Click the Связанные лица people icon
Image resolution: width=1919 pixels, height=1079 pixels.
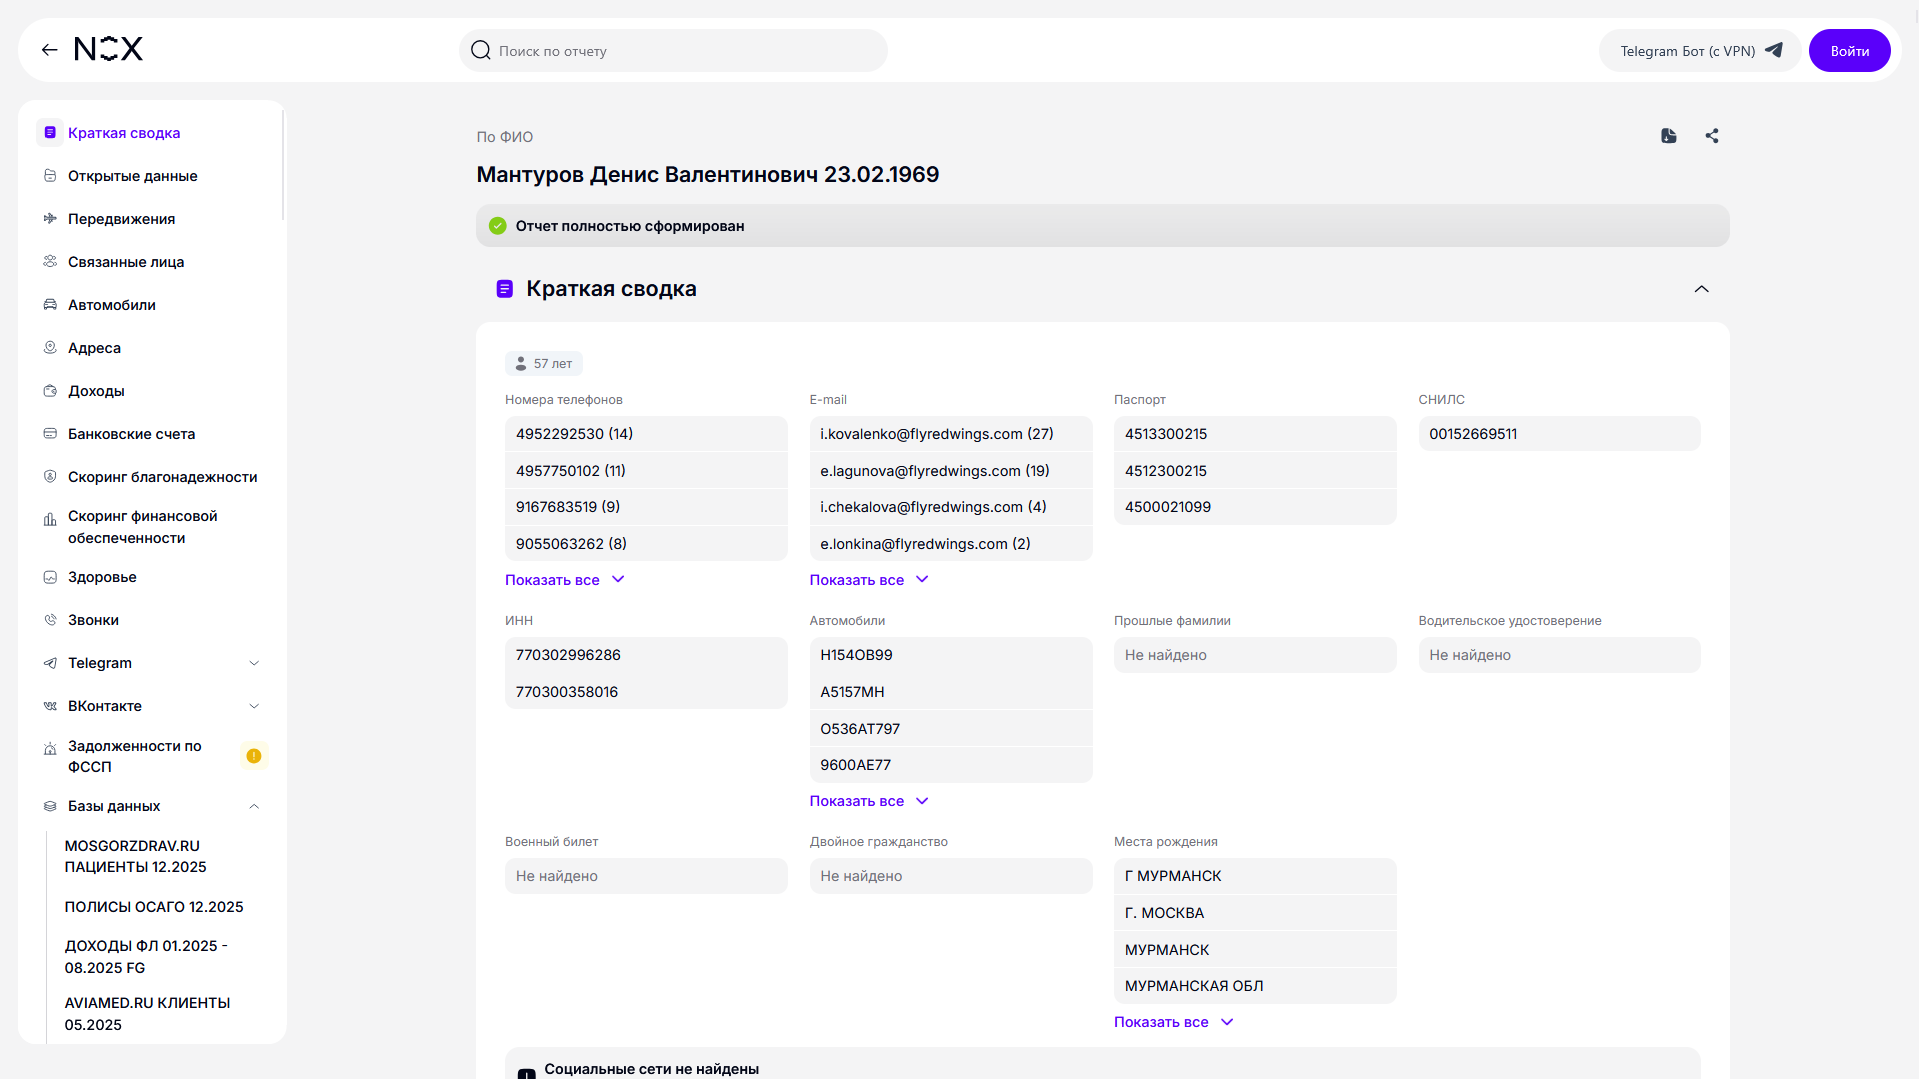tap(50, 262)
